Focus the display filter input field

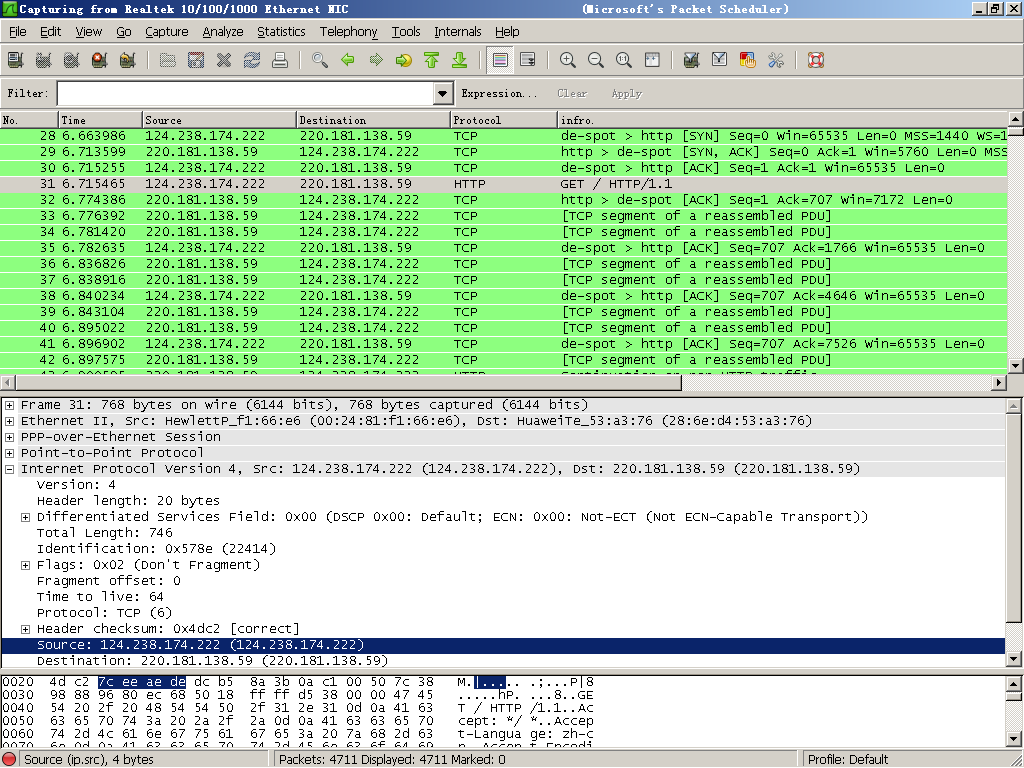pos(246,93)
